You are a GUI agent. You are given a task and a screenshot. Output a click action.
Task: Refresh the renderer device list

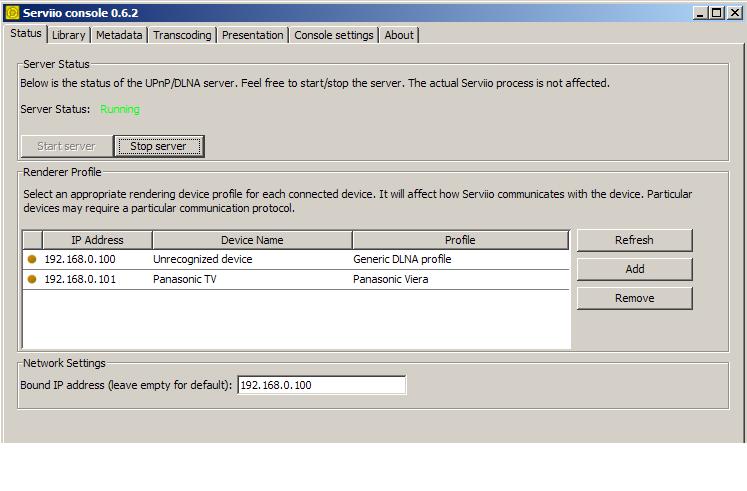click(634, 240)
